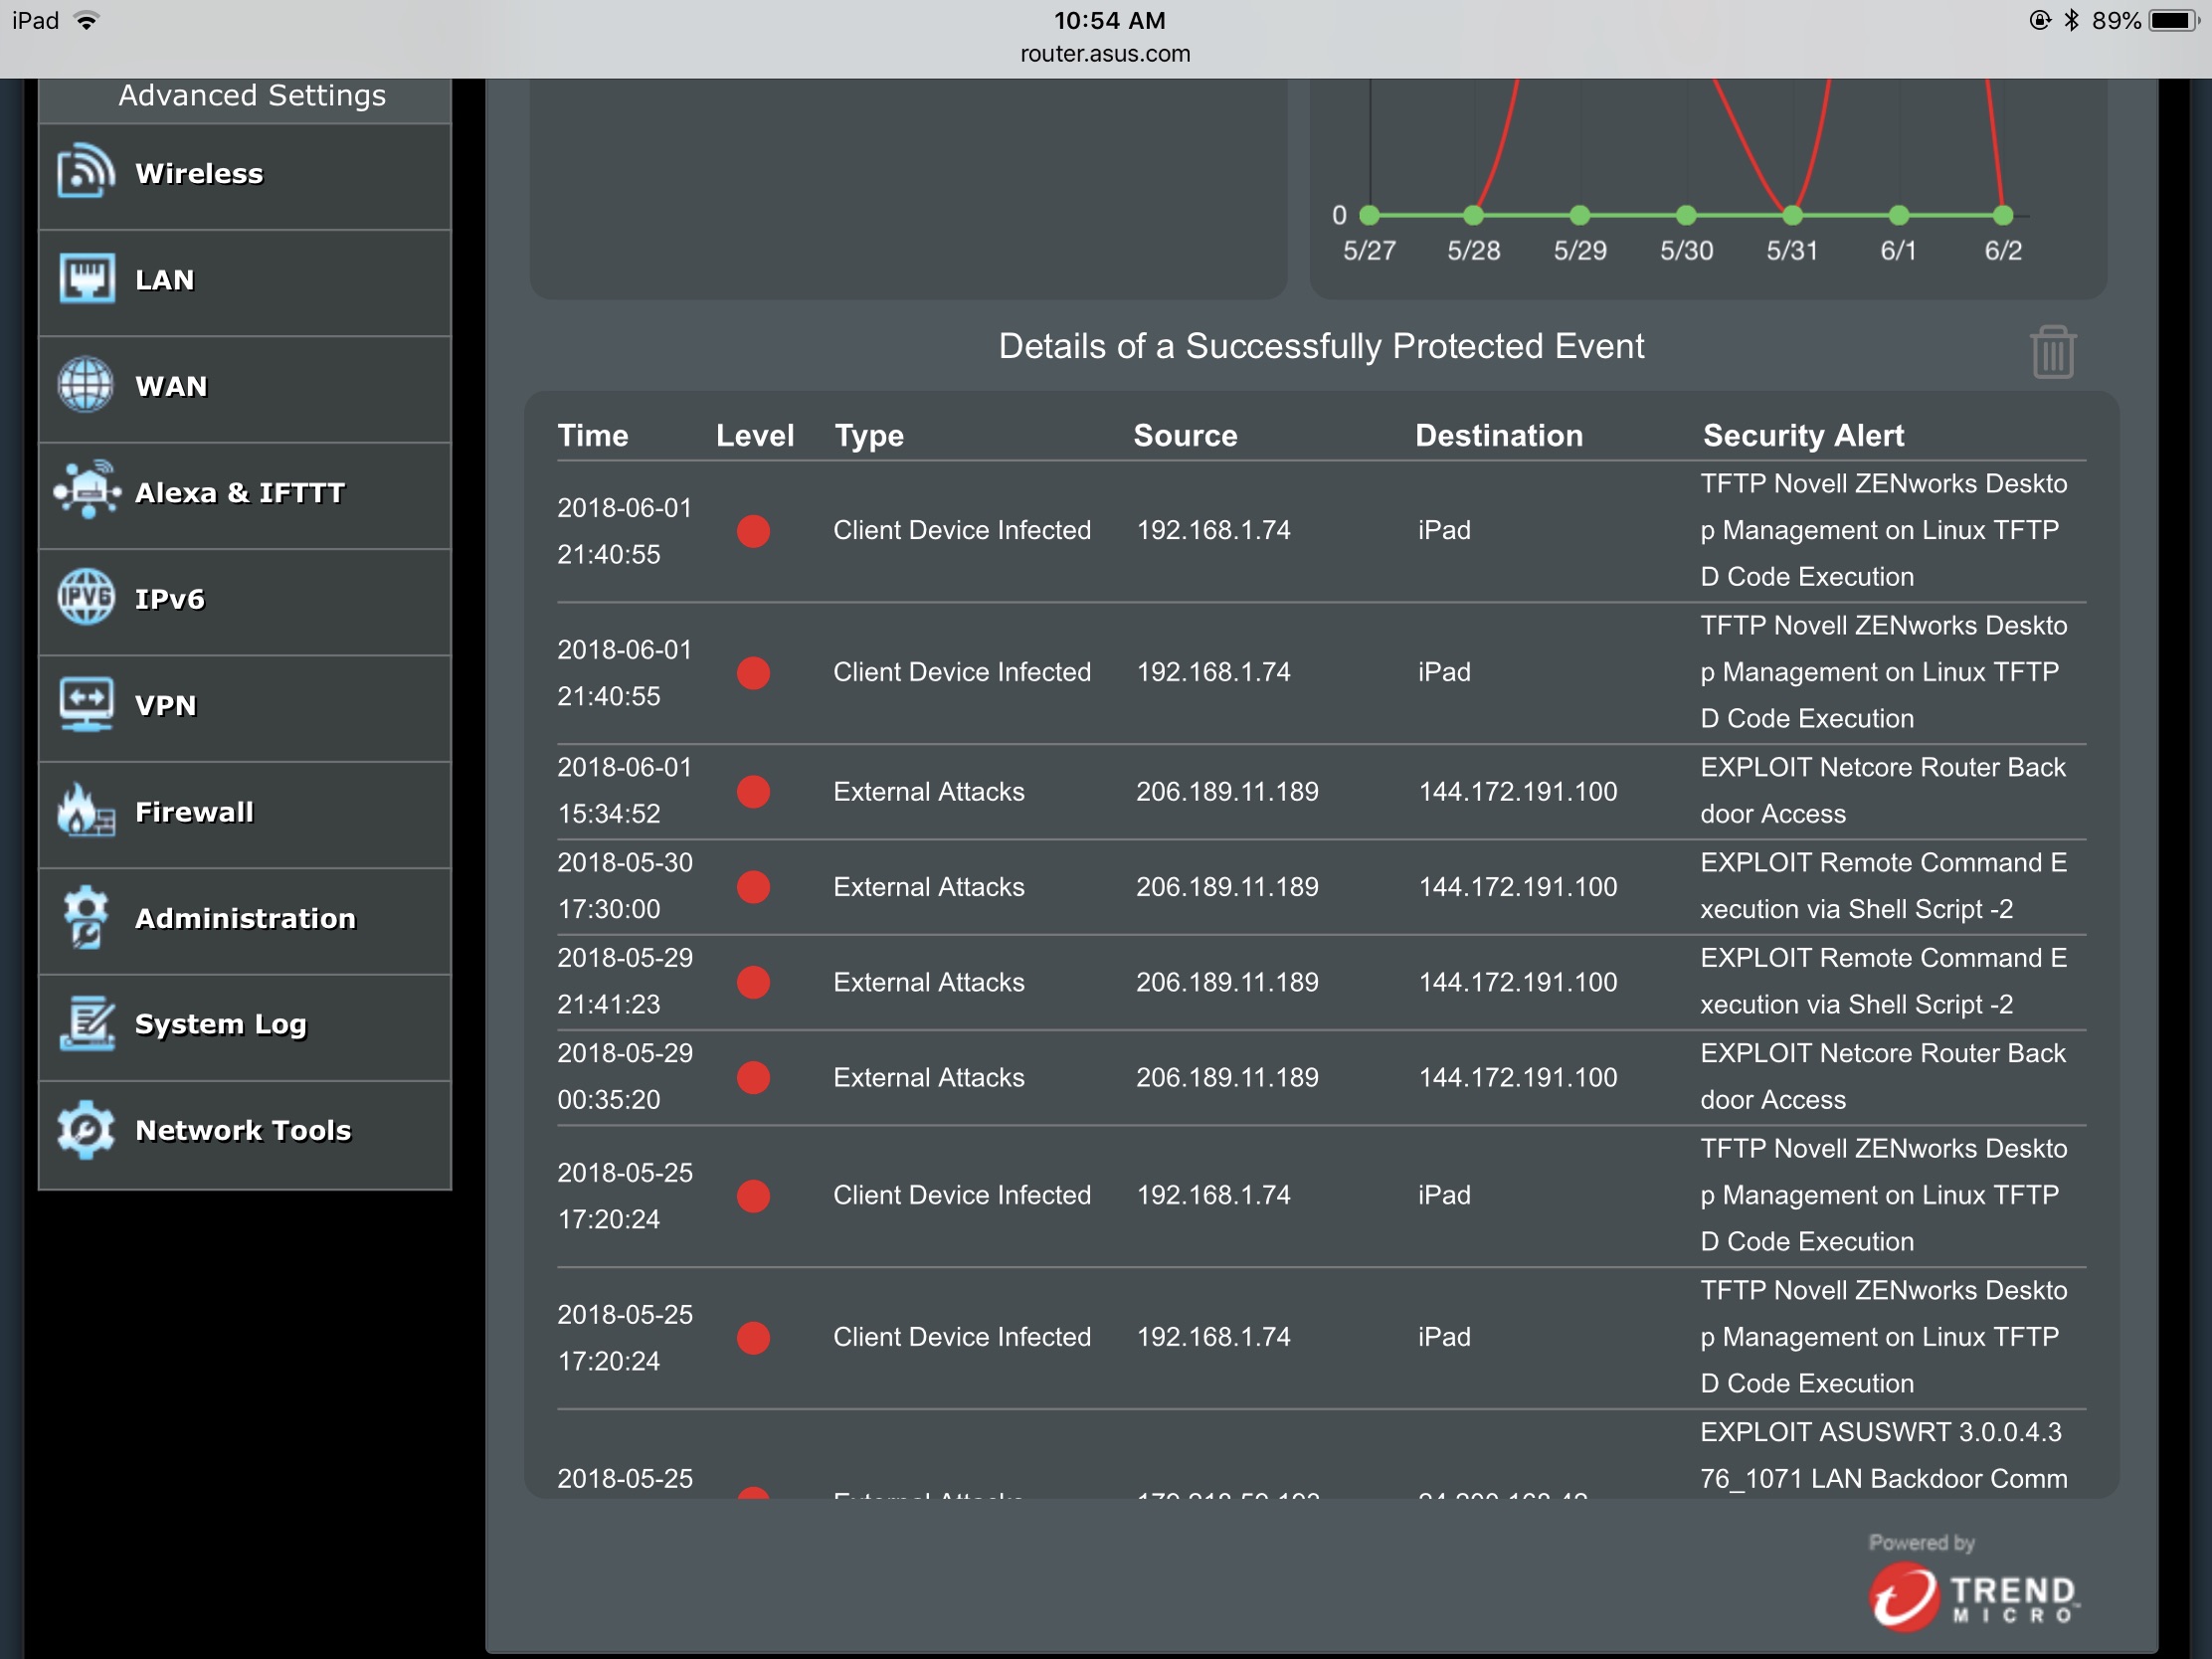Viewport: 2212px width, 1659px height.
Task: Click the Firewall flame icon
Action: [86, 811]
